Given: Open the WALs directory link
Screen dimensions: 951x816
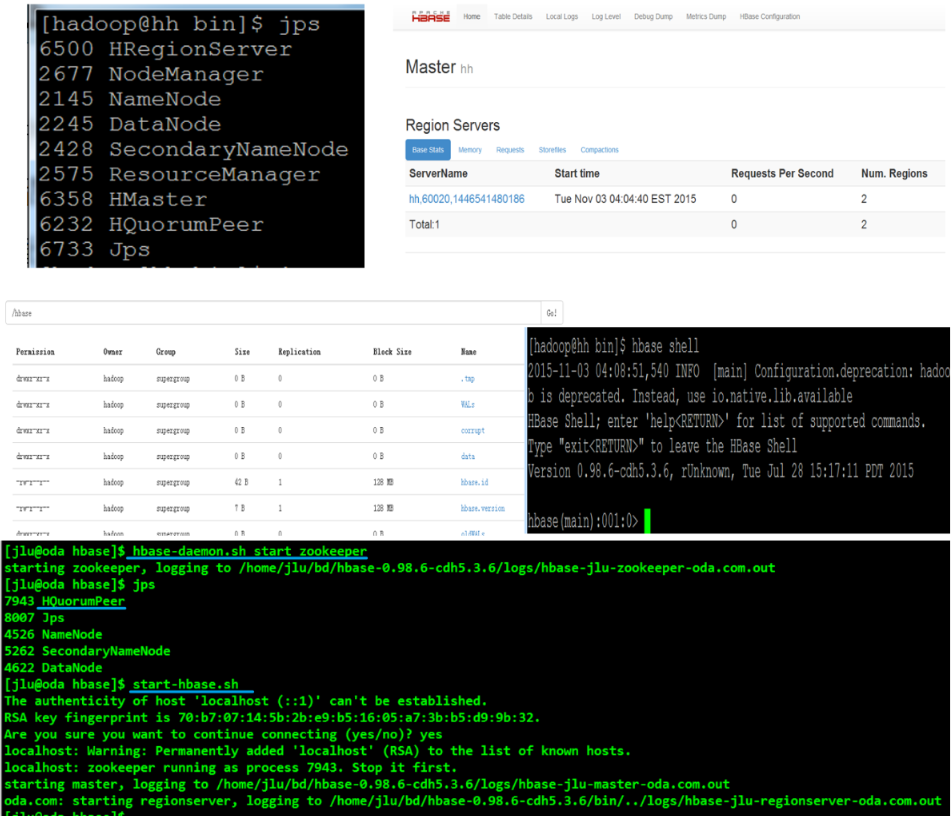Looking at the screenshot, I should pyautogui.click(x=468, y=405).
